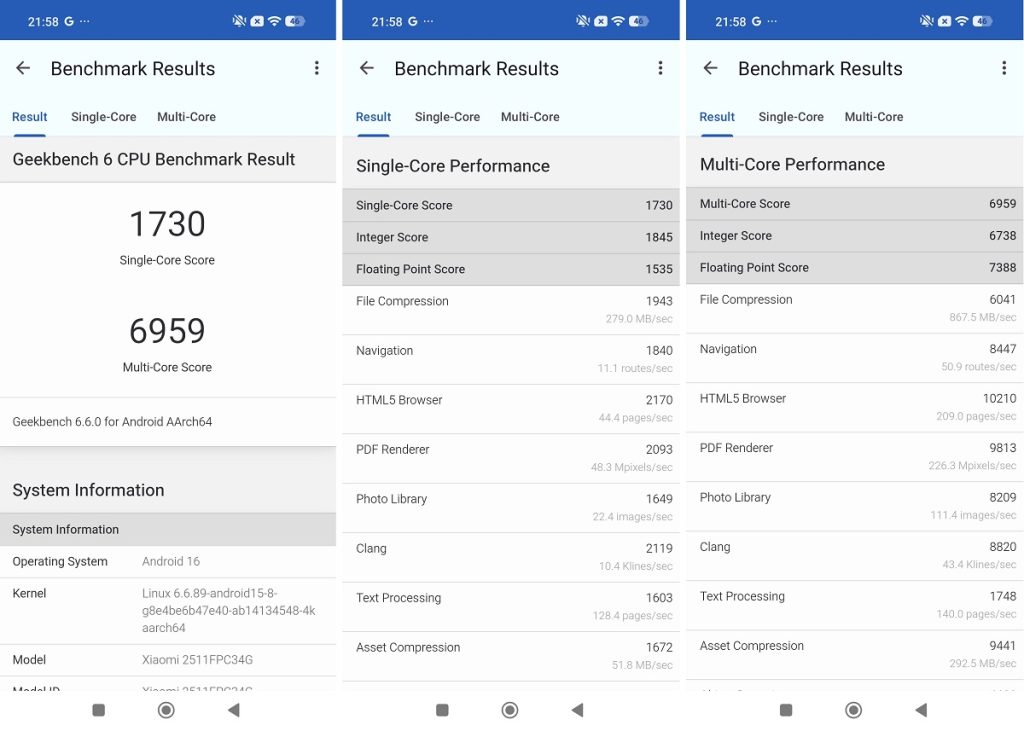Tap the Operating System Android 16 row
Viewport: 1024px width, 731px height.
click(167, 561)
